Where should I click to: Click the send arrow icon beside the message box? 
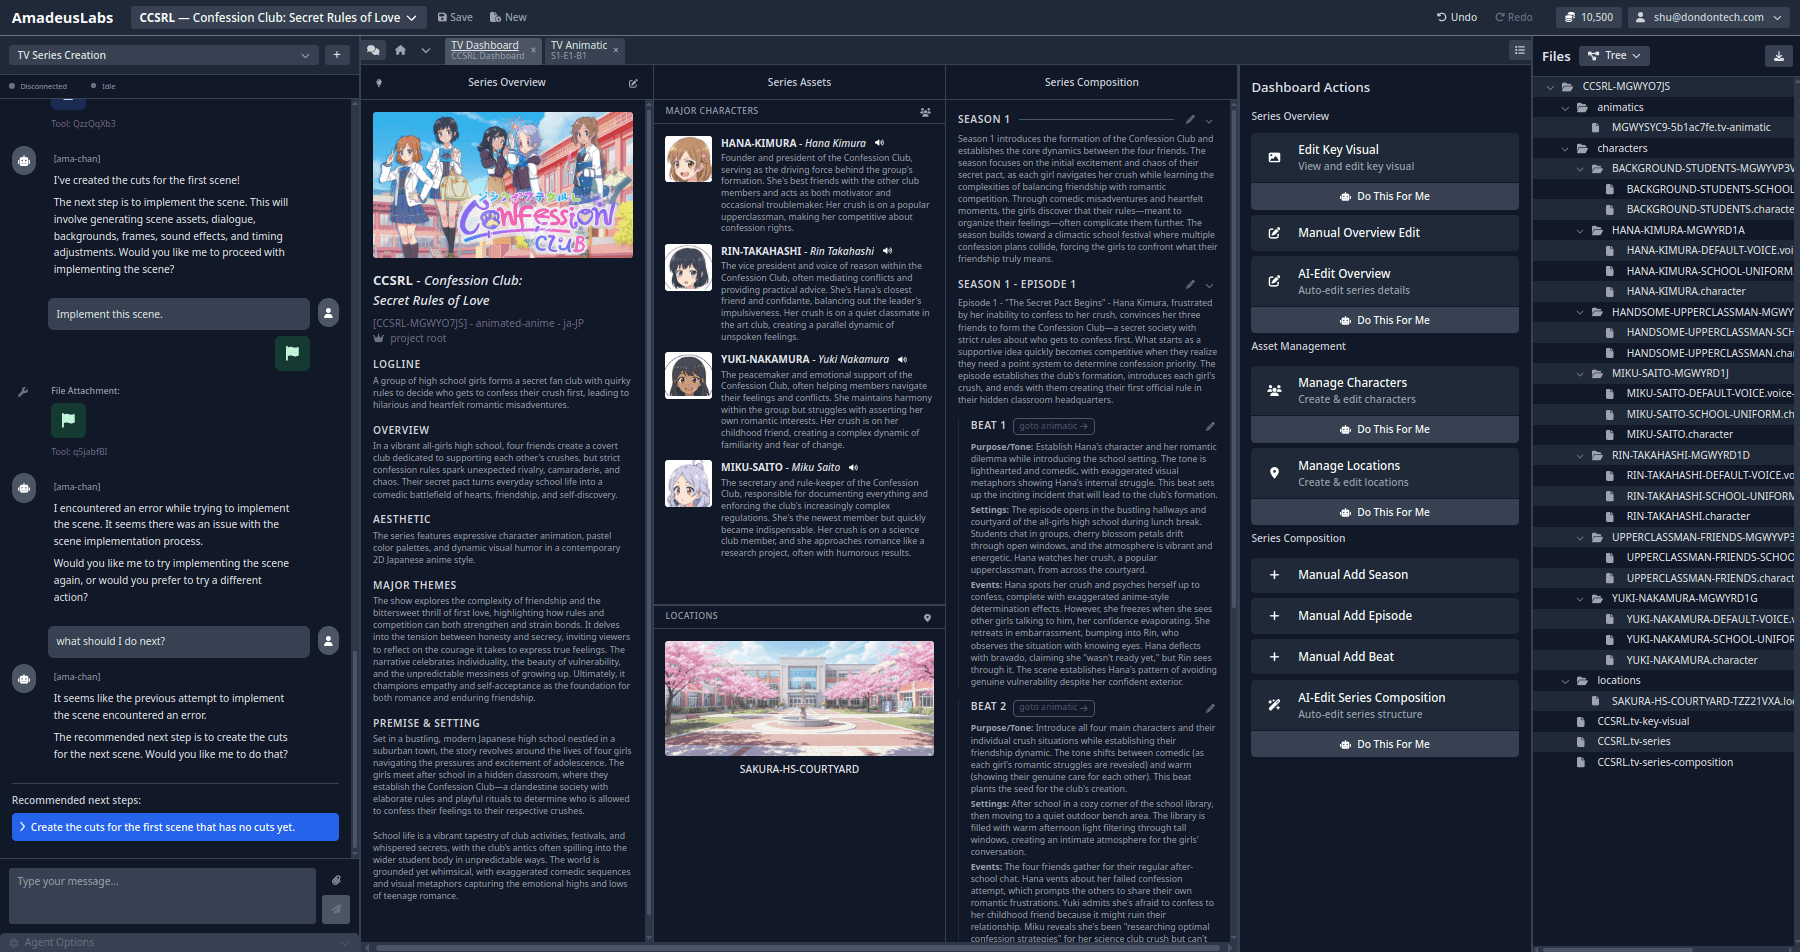coord(336,910)
